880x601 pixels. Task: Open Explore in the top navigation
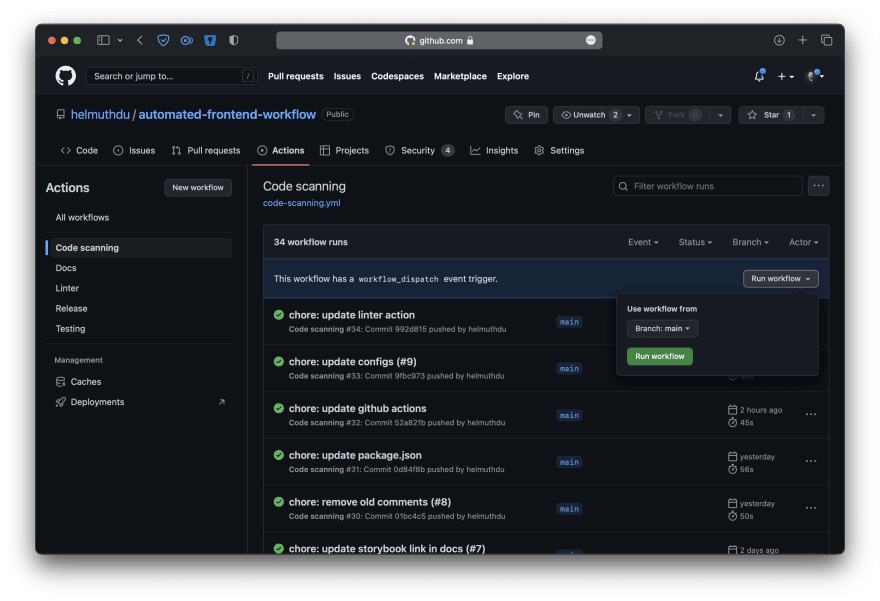tap(513, 76)
